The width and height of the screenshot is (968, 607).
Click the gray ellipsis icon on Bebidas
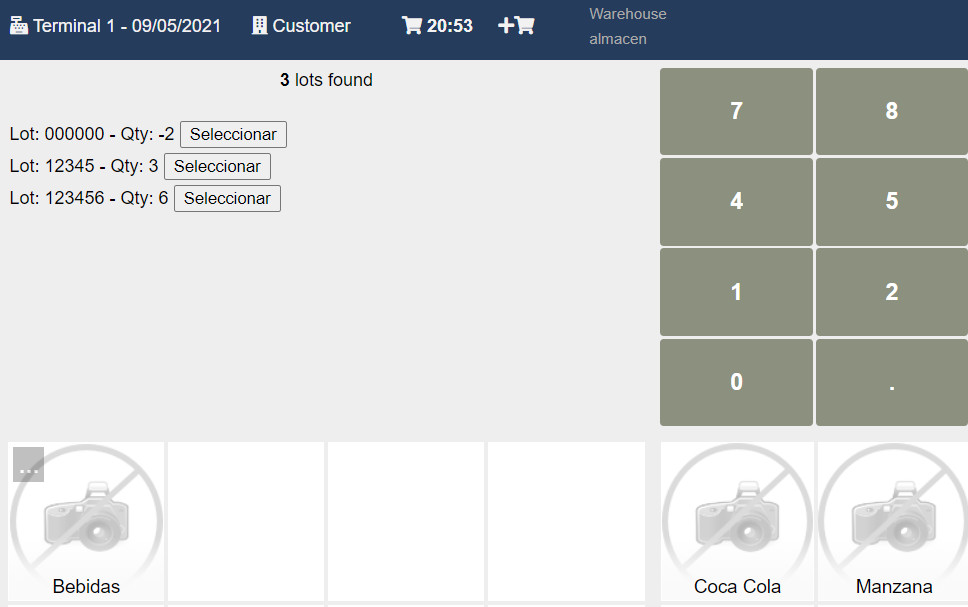28,465
